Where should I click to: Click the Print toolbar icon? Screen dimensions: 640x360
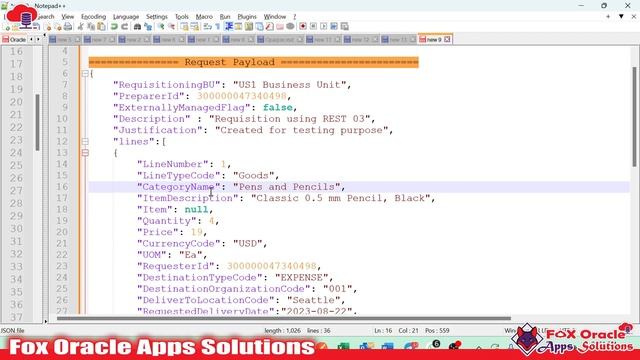pyautogui.click(x=68, y=27)
